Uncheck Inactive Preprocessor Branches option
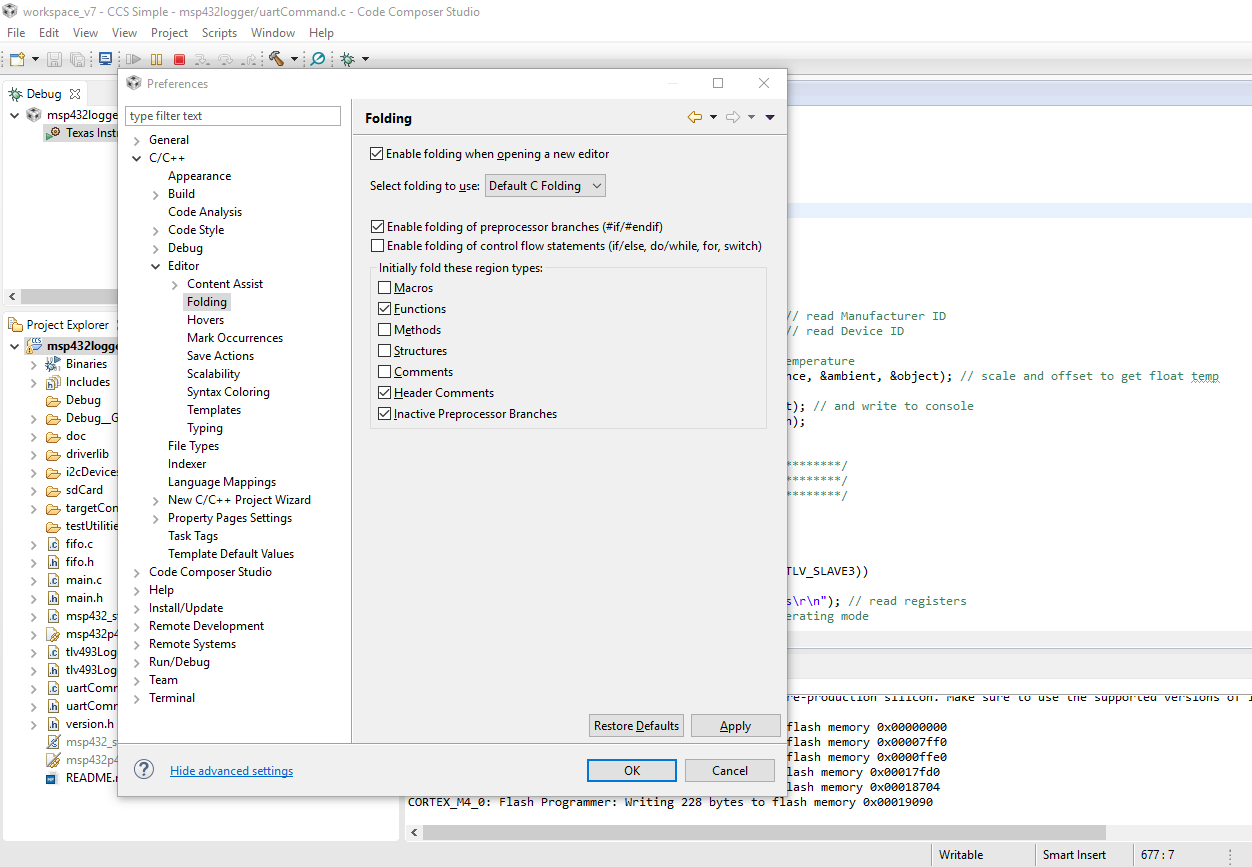The height and width of the screenshot is (867, 1252). pyautogui.click(x=384, y=414)
